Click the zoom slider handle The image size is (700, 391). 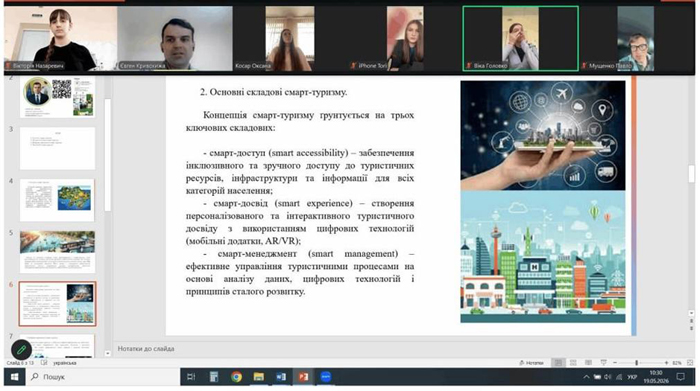tap(637, 363)
